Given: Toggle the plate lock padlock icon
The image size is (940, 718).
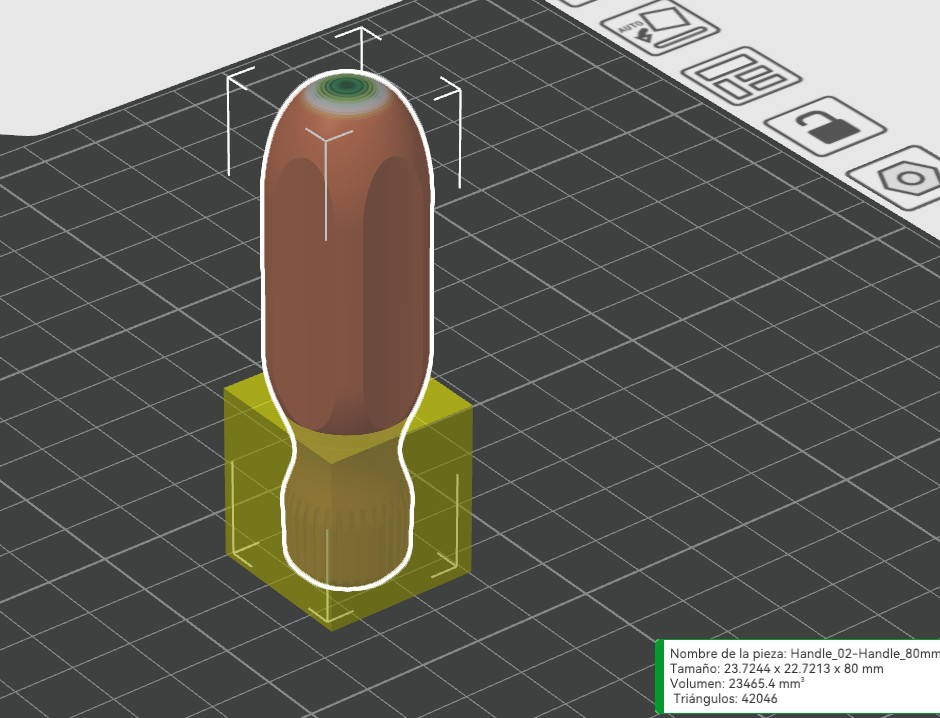Looking at the screenshot, I should tap(825, 126).
